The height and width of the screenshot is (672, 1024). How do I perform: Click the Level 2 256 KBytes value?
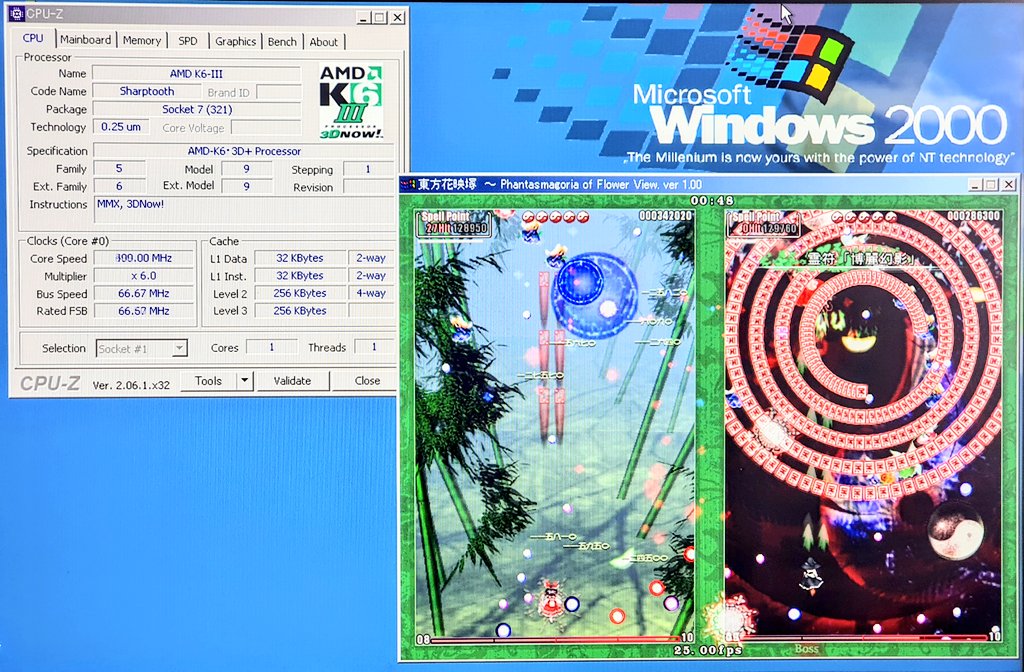[300, 293]
